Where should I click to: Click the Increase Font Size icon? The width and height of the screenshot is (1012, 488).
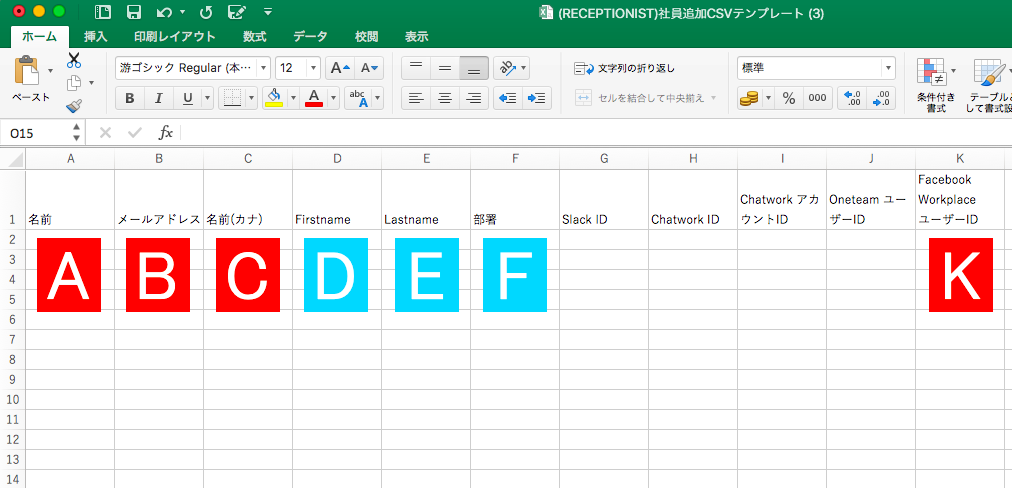point(340,68)
